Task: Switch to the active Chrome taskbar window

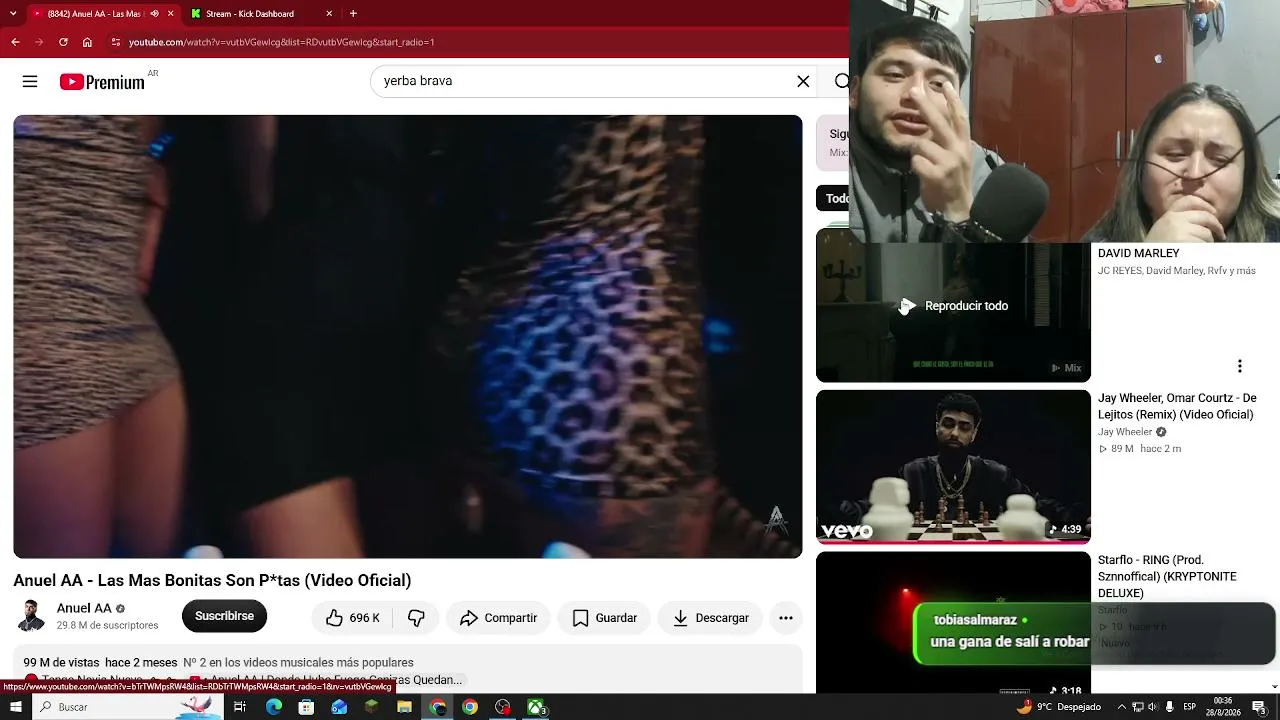Action: (437, 707)
